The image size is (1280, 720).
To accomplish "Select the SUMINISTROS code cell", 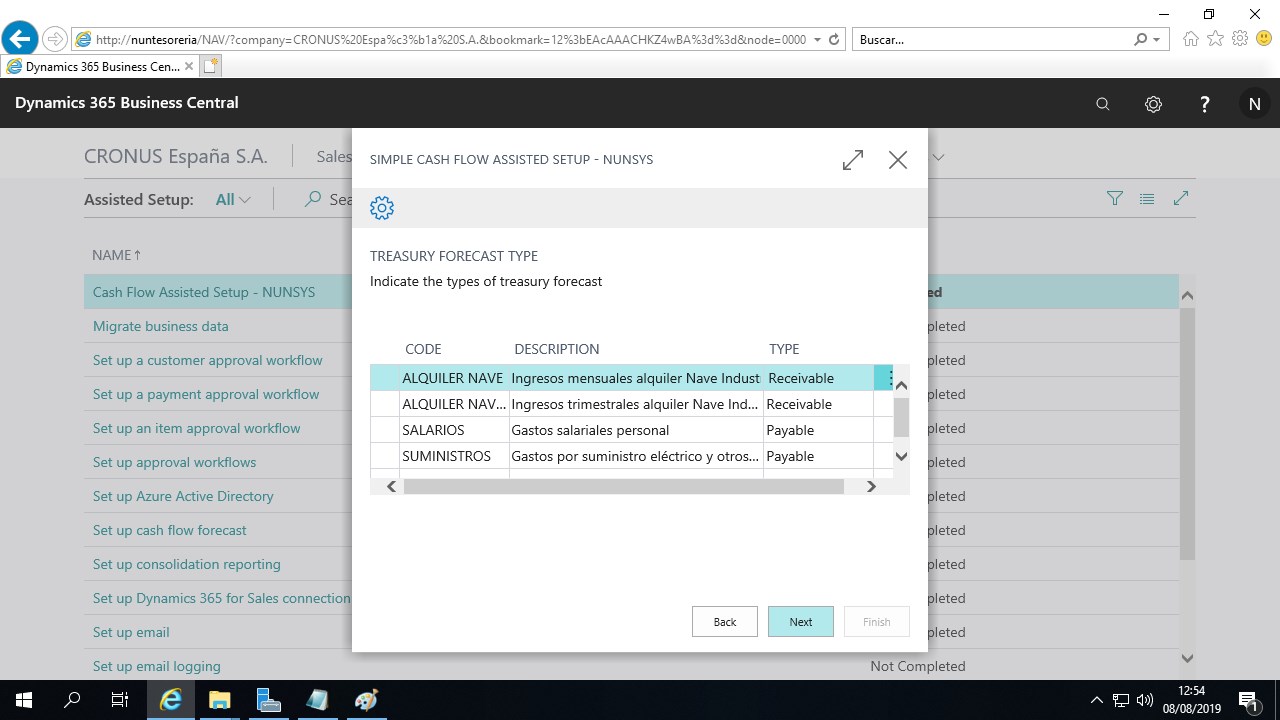I will 454,456.
